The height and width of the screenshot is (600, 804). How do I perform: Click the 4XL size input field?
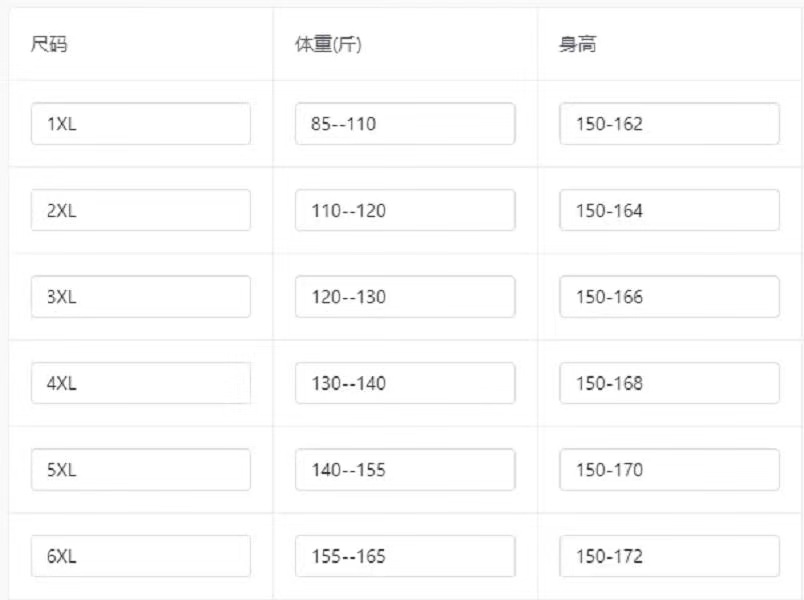tap(141, 383)
